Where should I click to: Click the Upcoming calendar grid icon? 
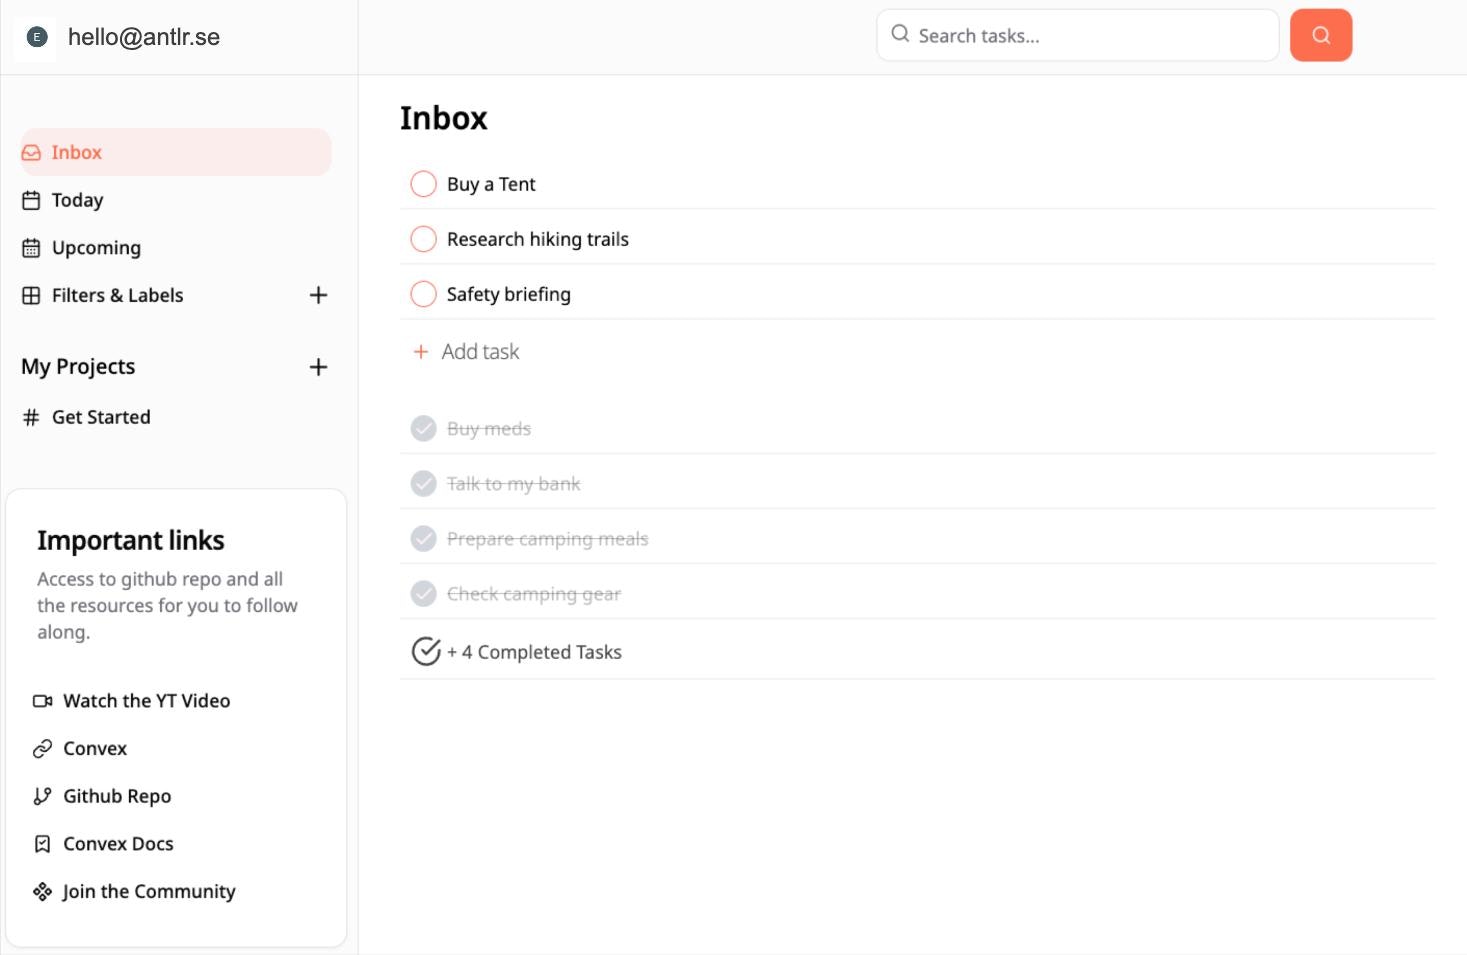(32, 248)
